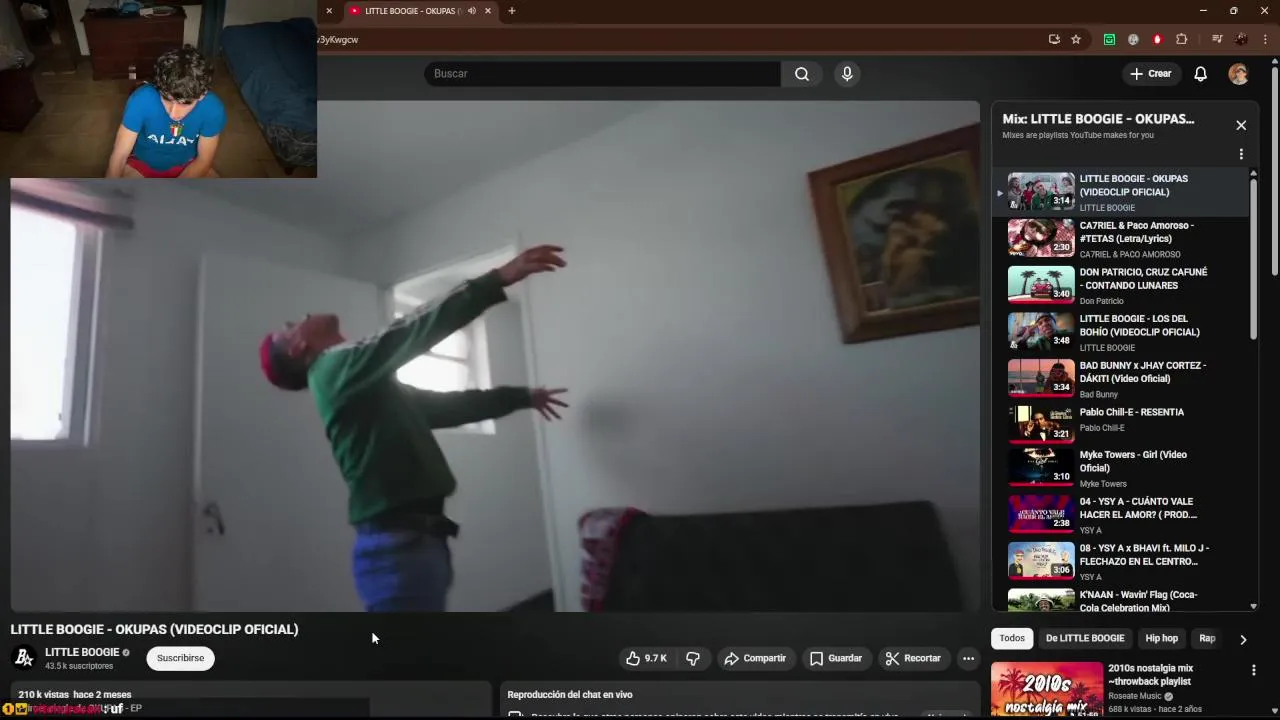Select the Rap filter chip
The image size is (1280, 720).
coord(1207,638)
